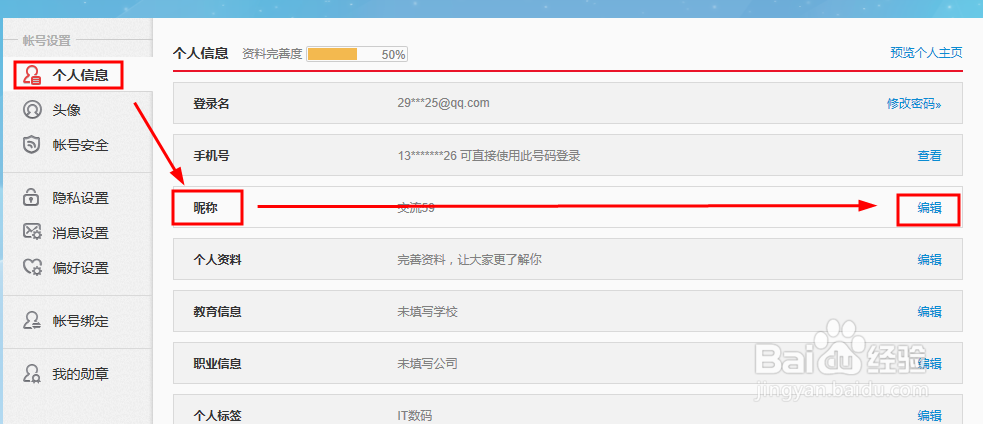Image resolution: width=983 pixels, height=424 pixels.
Task: Click the 登录名 row label
Action: tap(211, 103)
